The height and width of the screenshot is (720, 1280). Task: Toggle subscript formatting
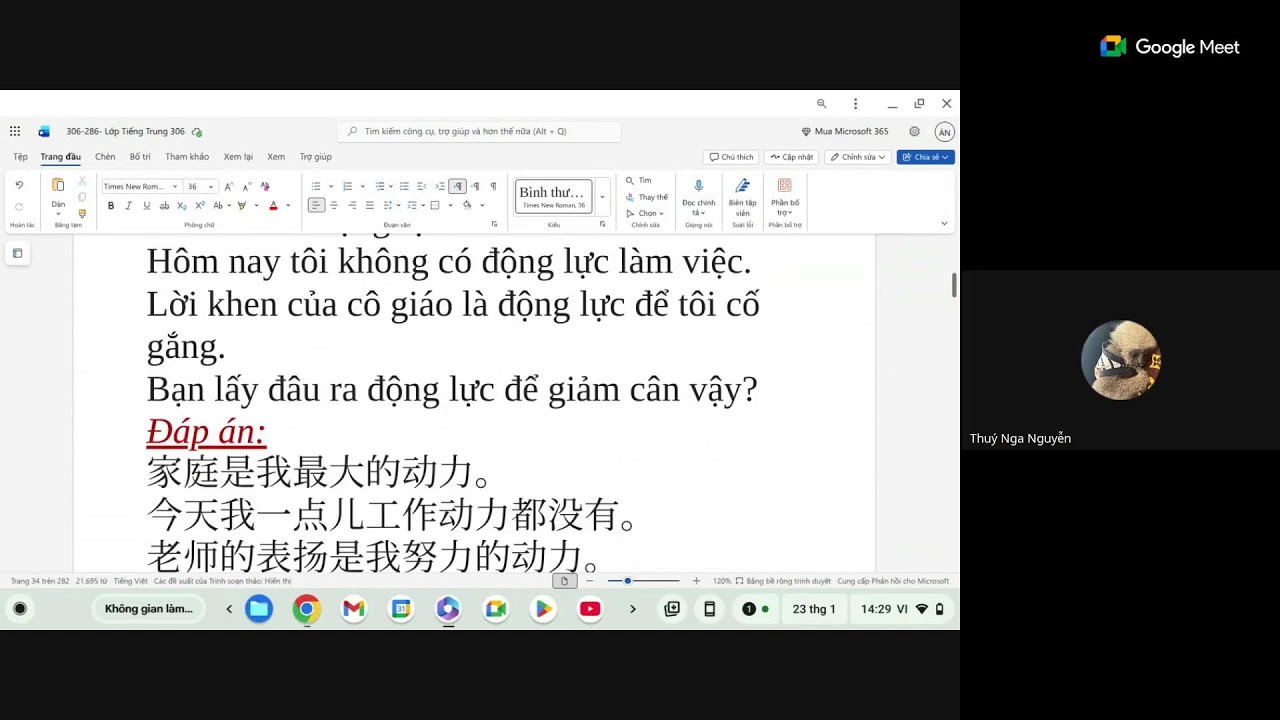tap(182, 206)
